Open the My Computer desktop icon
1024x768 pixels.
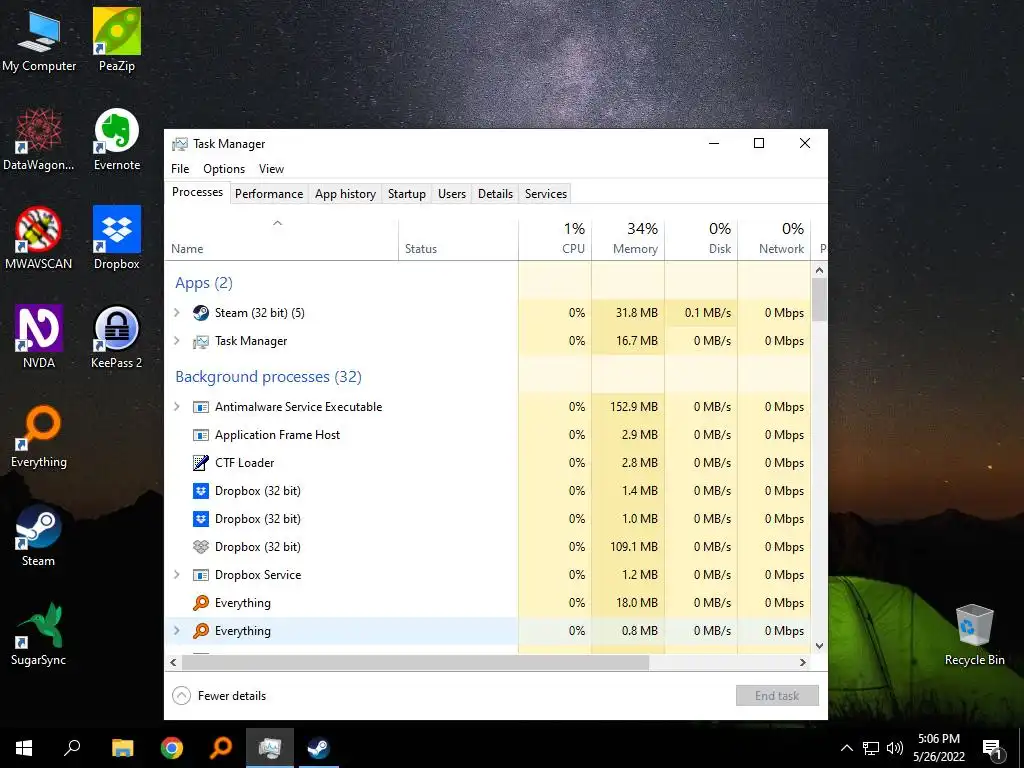[x=39, y=40]
